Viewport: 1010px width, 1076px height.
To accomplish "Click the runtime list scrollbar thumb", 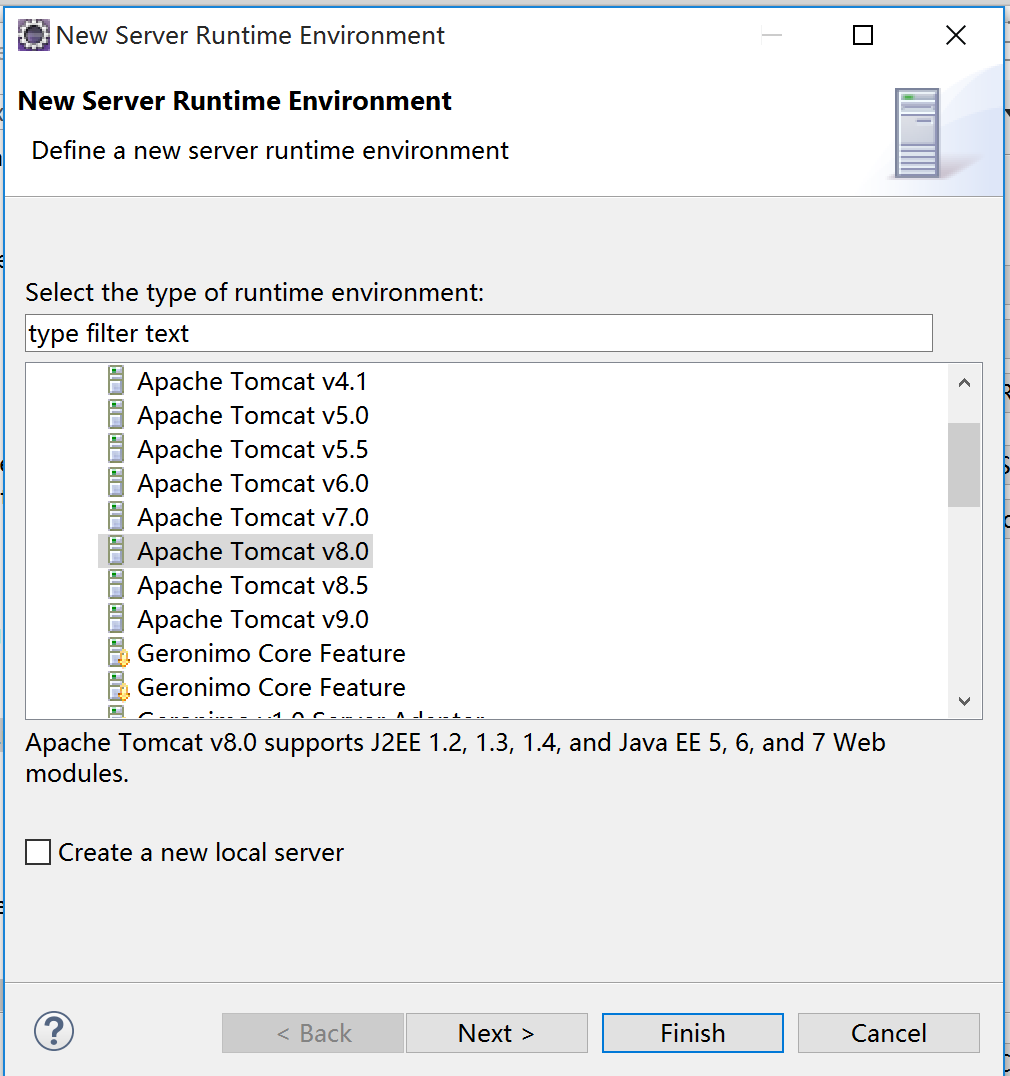I will click(964, 465).
